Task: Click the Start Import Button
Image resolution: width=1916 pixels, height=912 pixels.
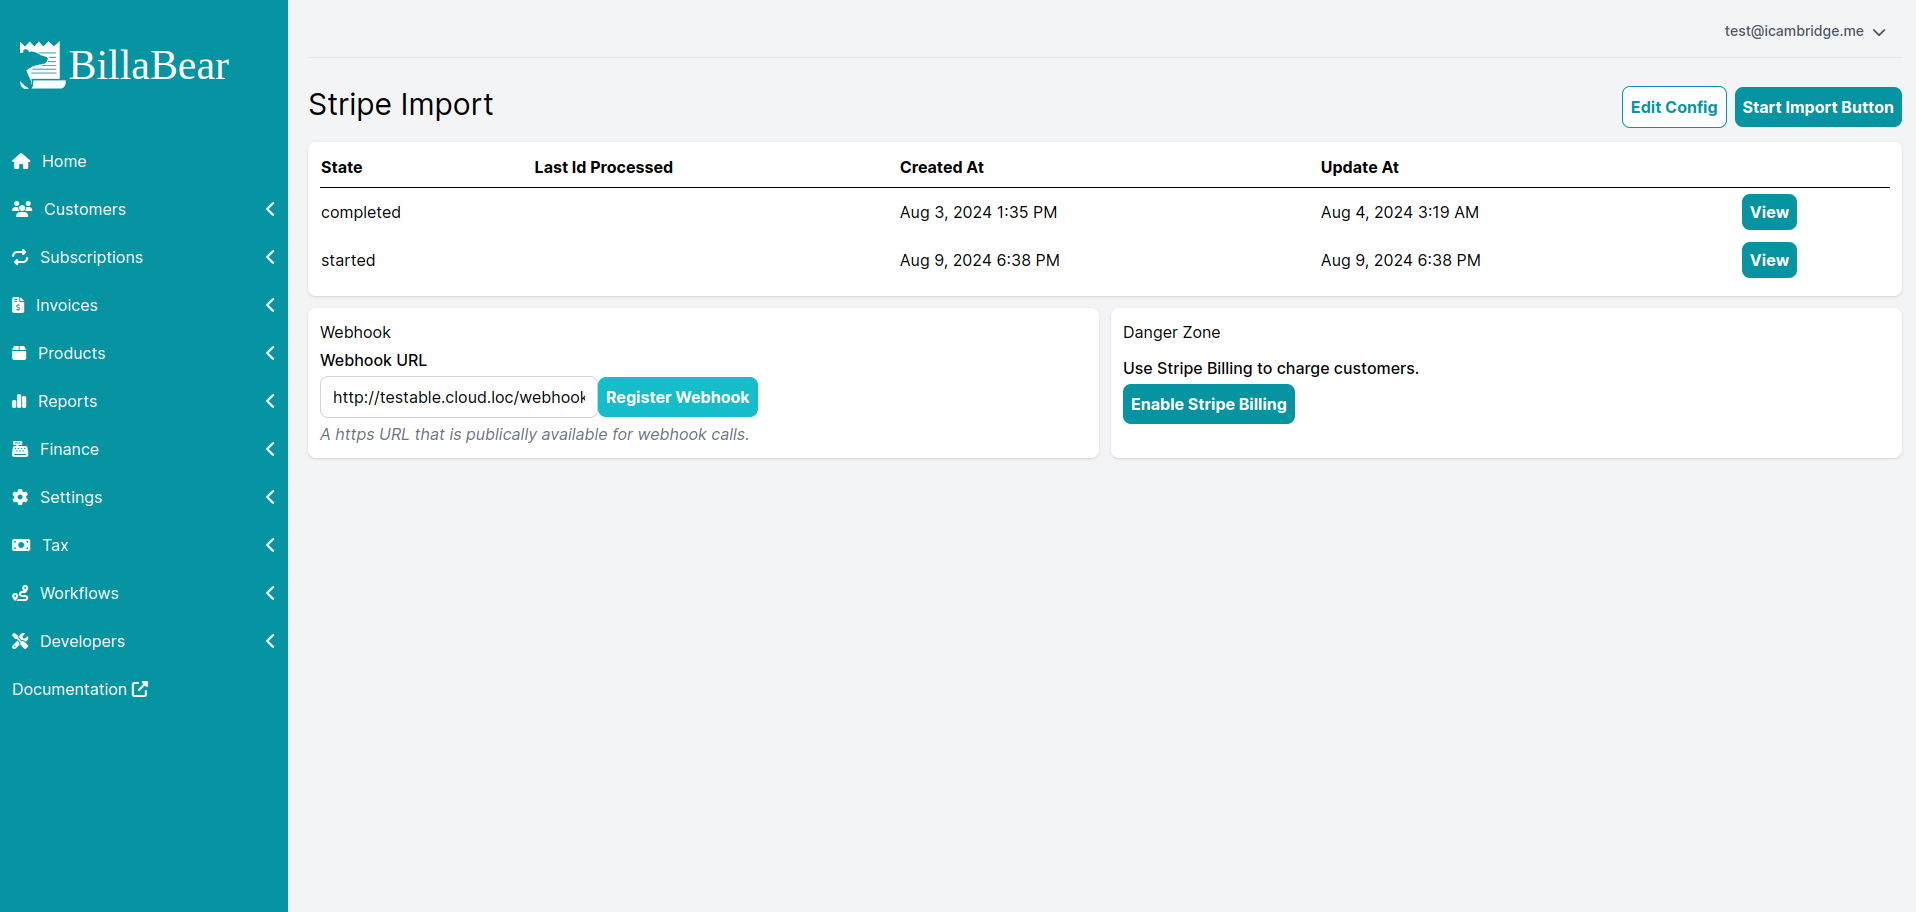Action: (1817, 107)
